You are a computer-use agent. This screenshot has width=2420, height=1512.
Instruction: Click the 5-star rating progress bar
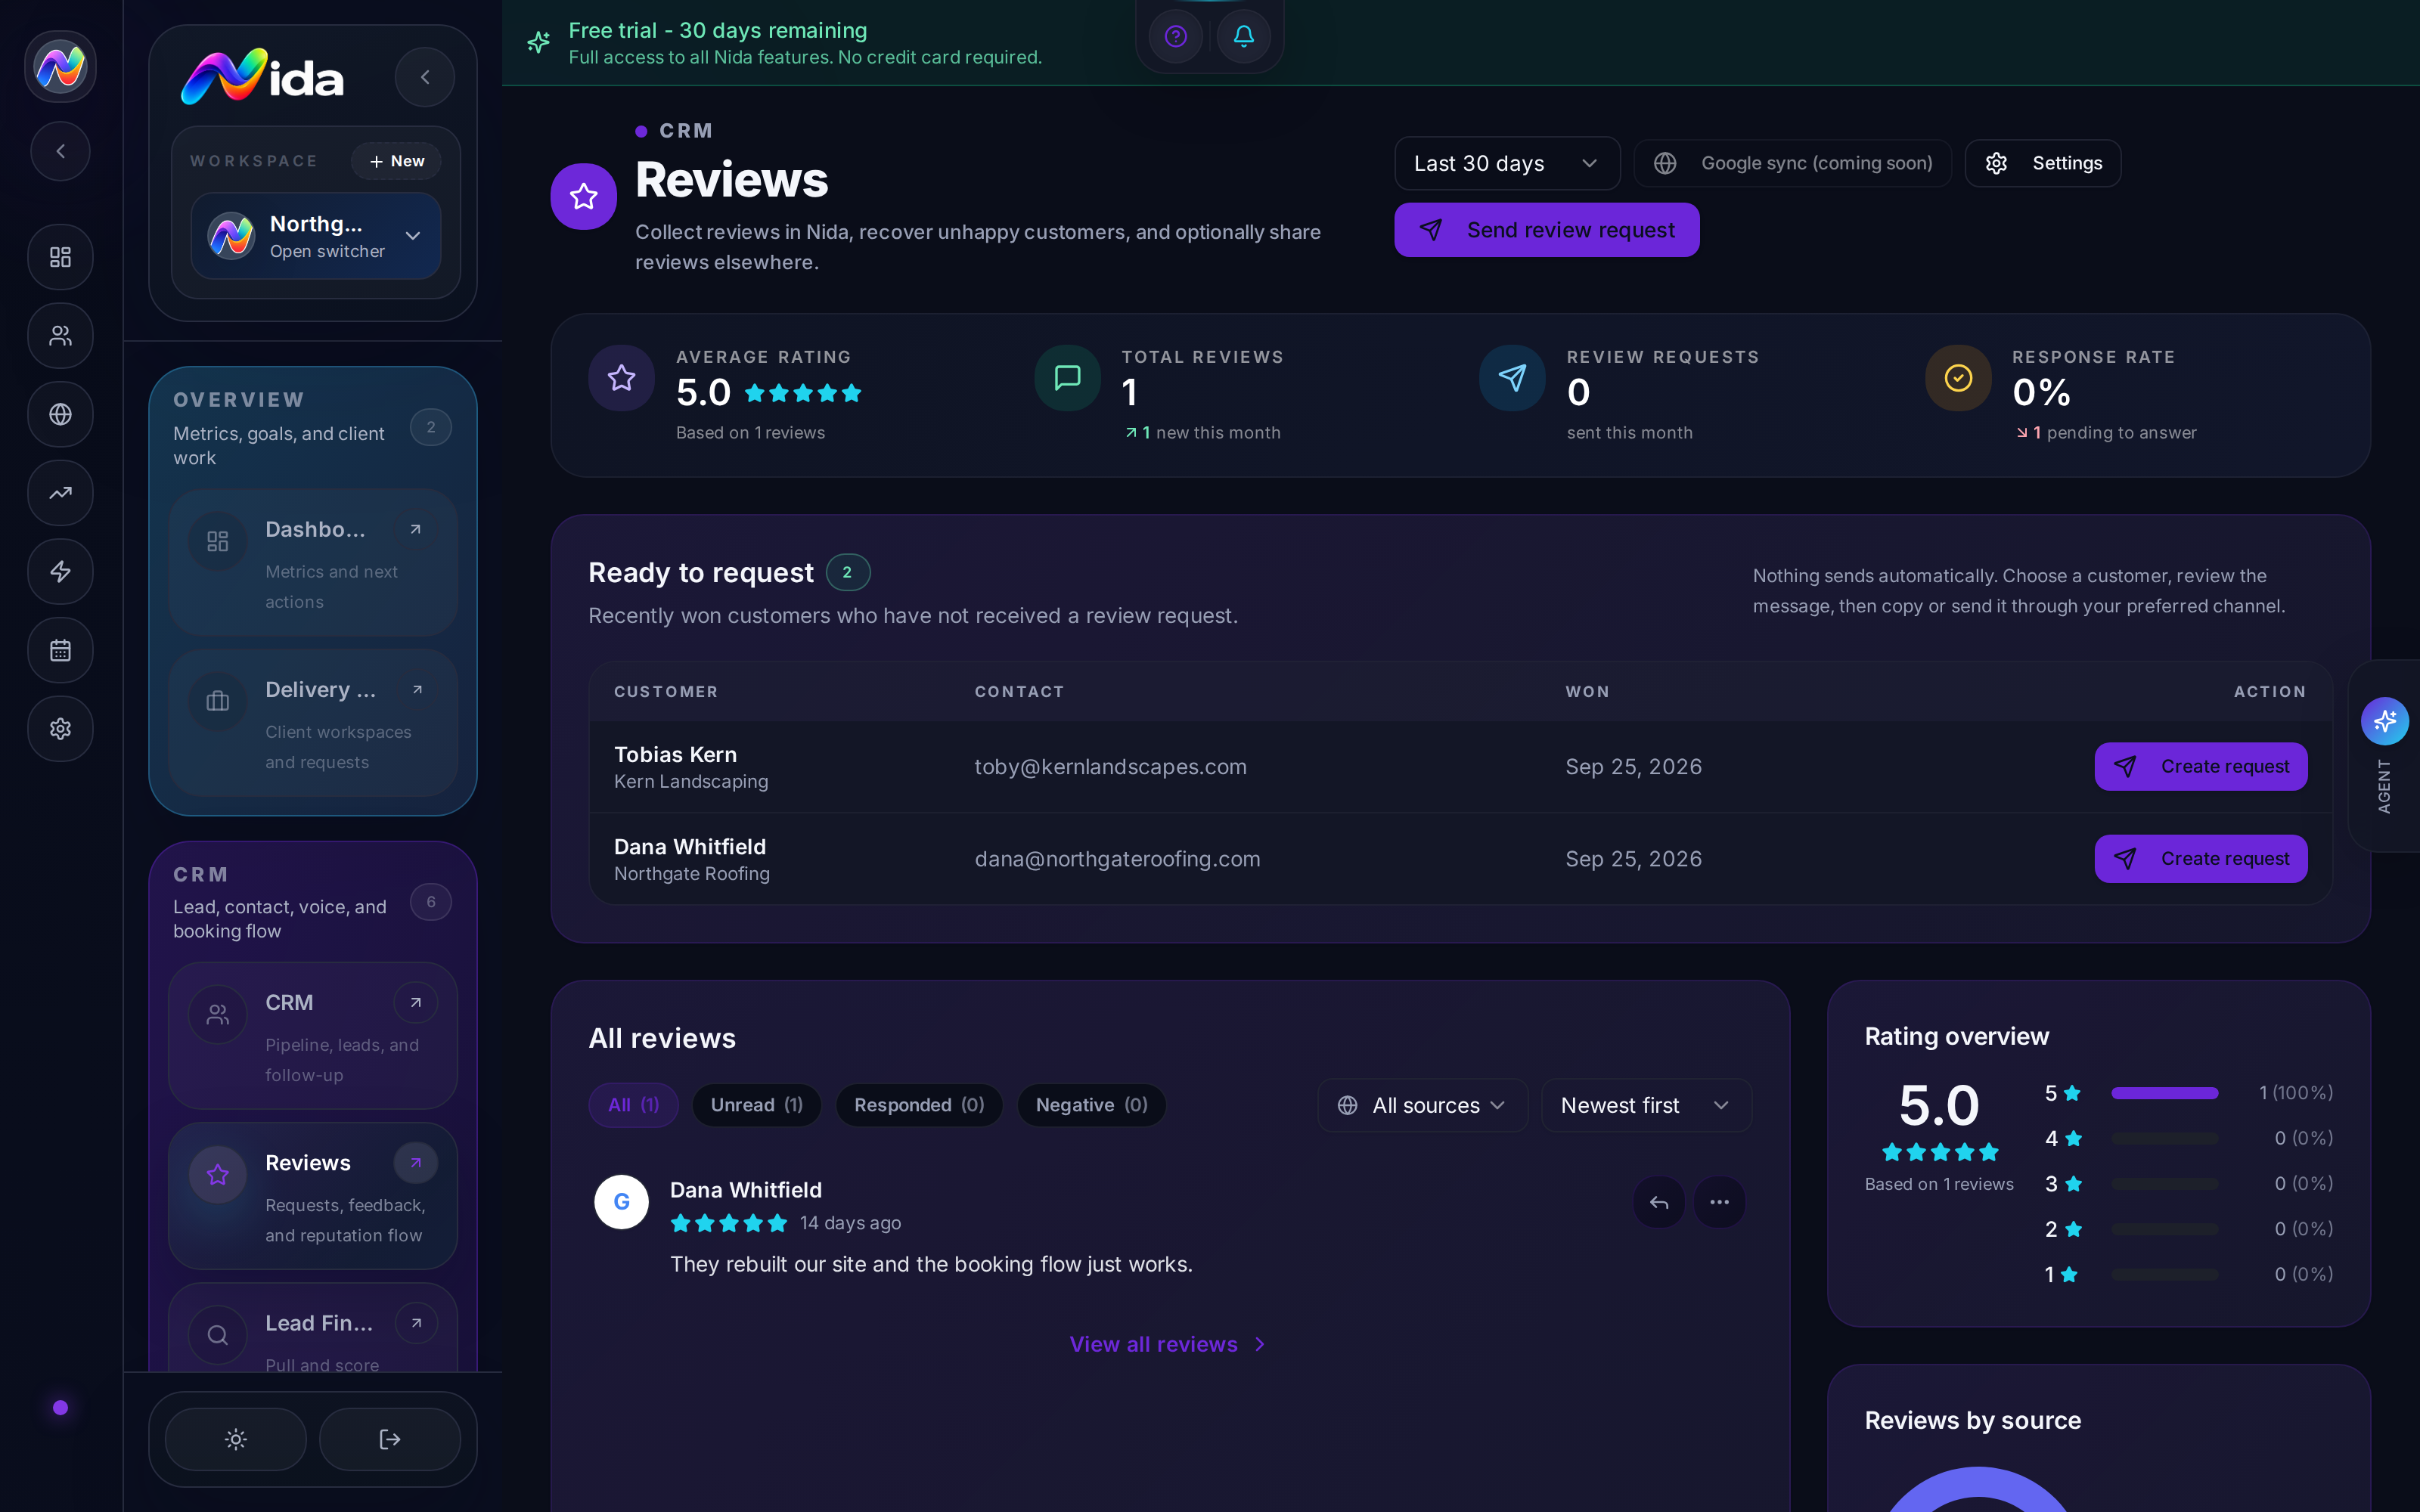[x=2165, y=1093]
